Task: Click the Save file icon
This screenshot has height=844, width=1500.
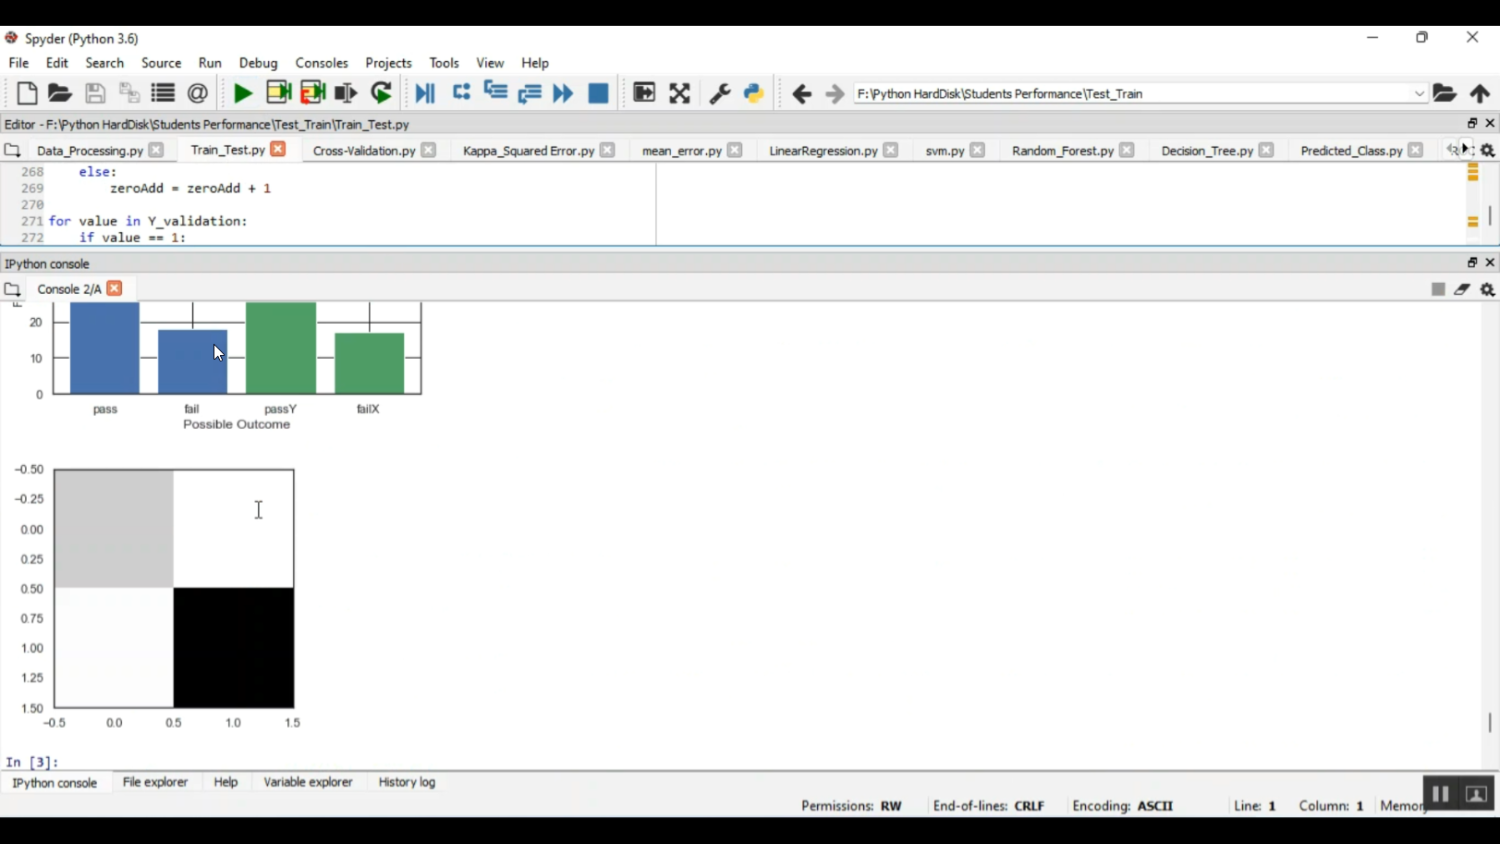Action: (95, 93)
